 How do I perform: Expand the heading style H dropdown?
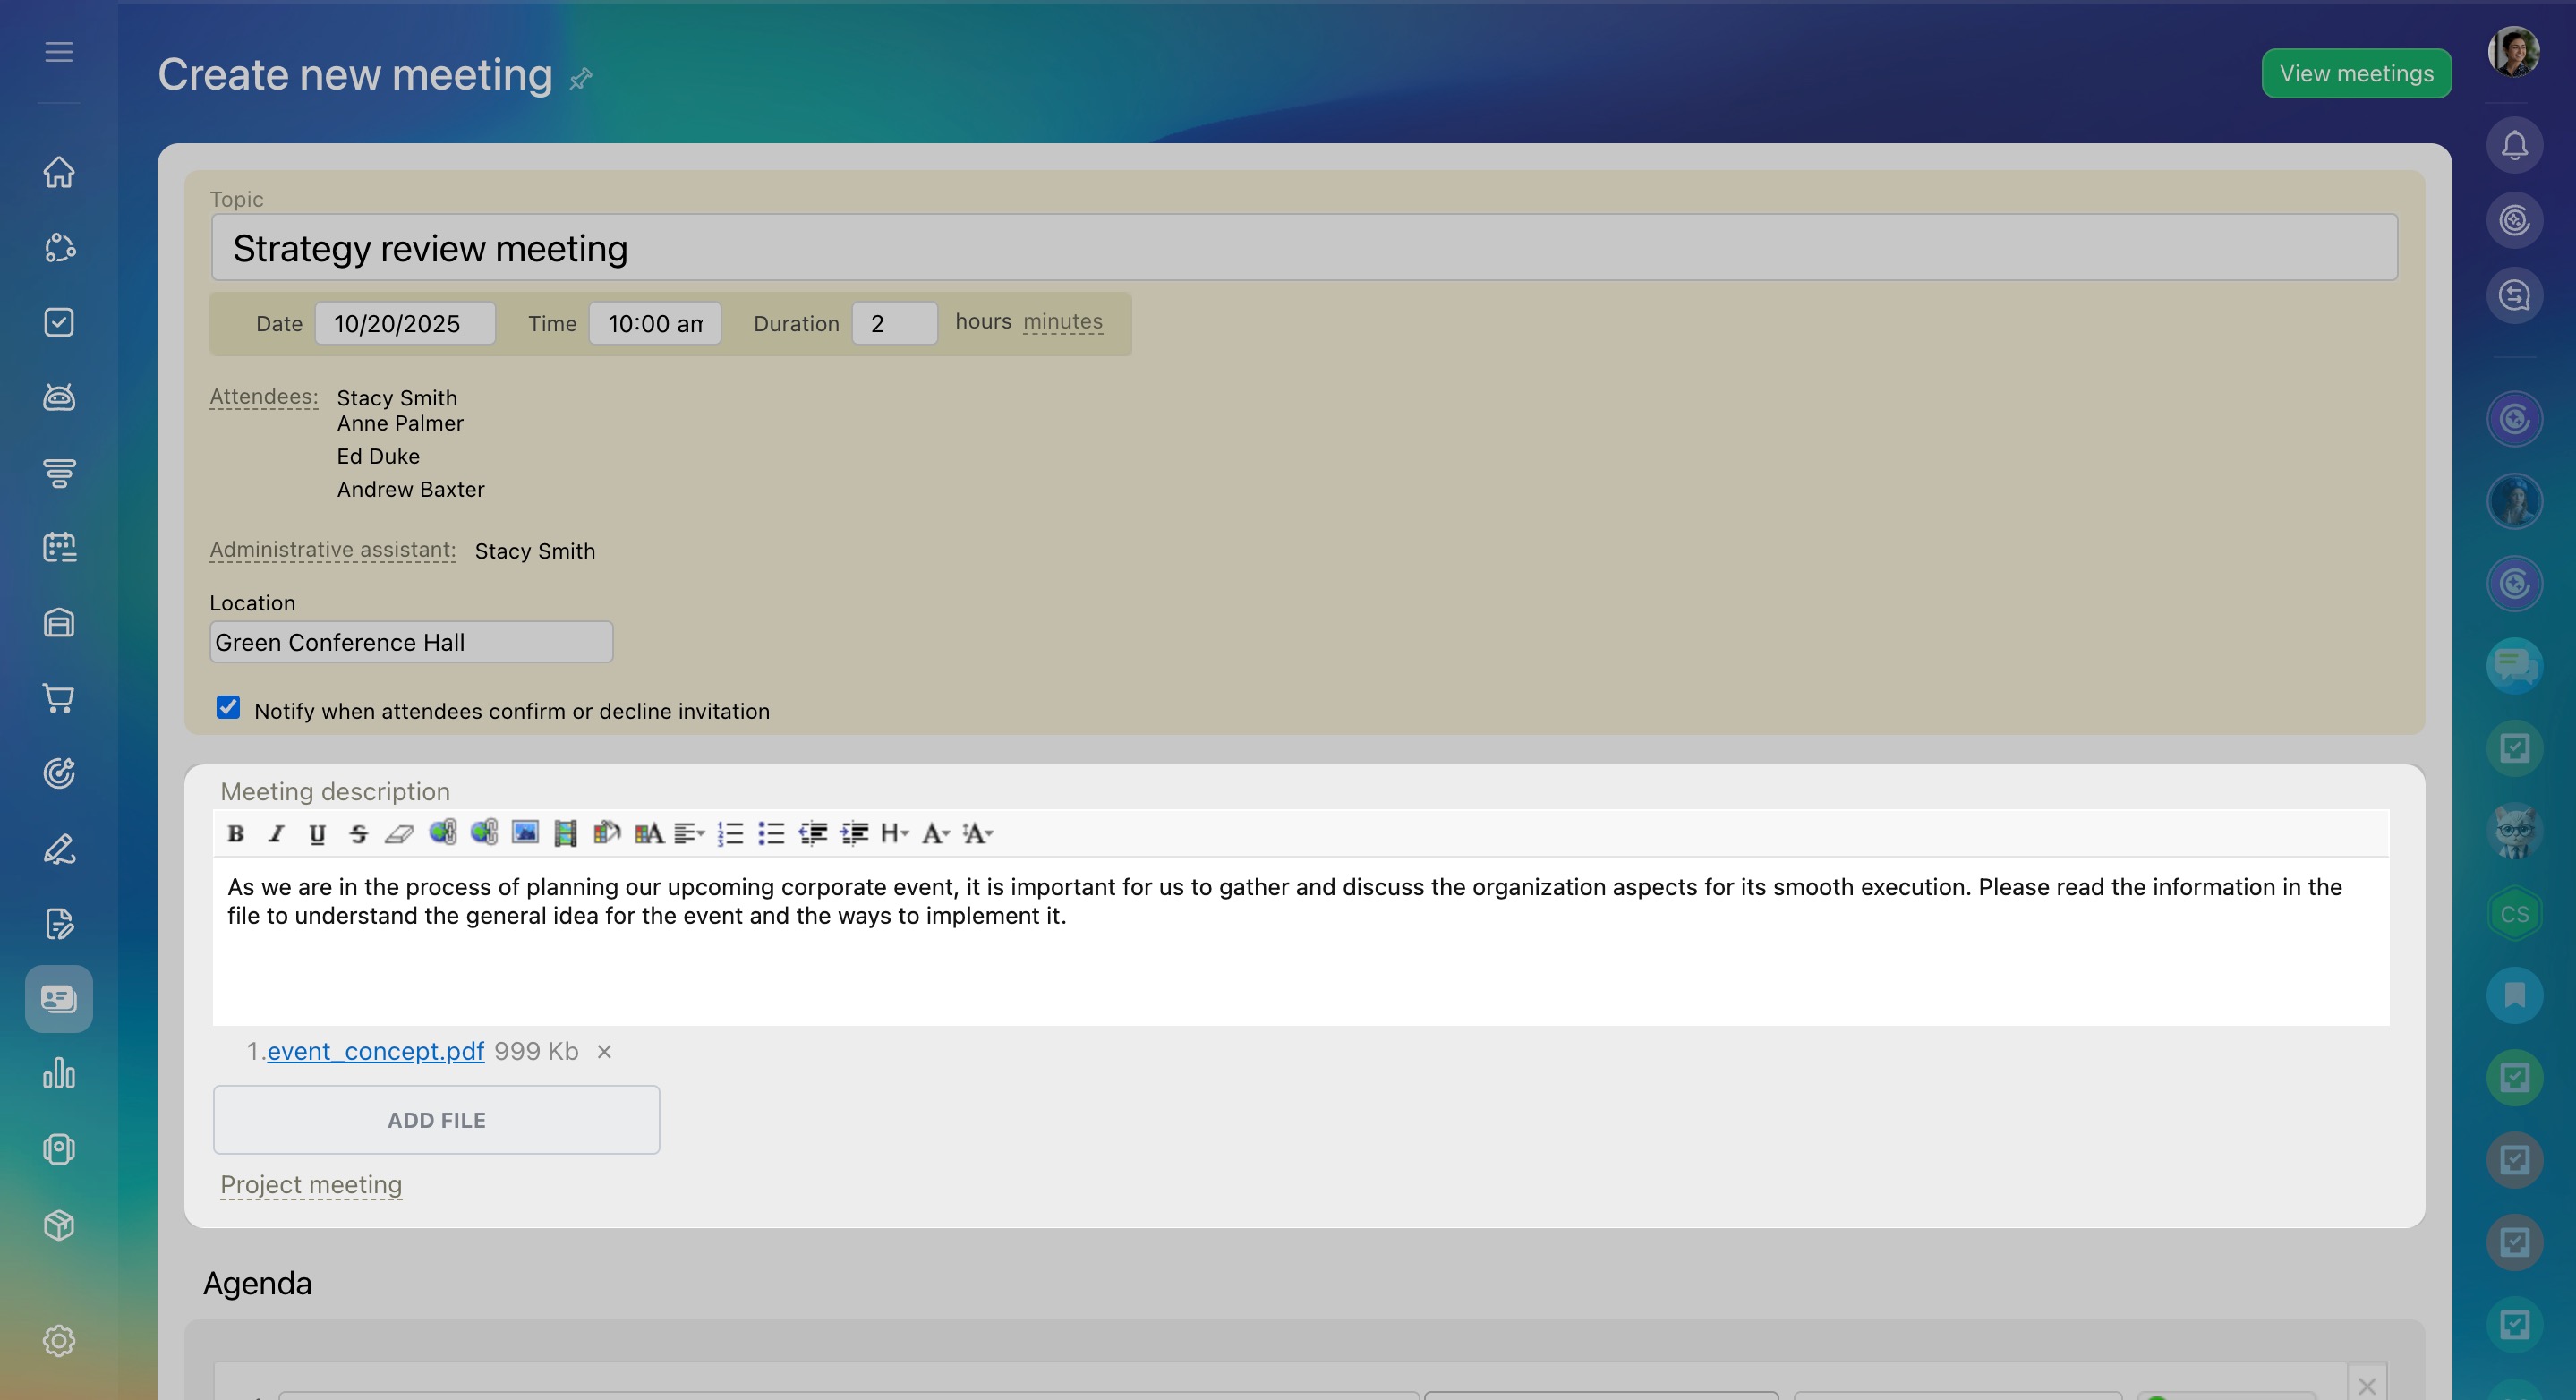pos(894,833)
